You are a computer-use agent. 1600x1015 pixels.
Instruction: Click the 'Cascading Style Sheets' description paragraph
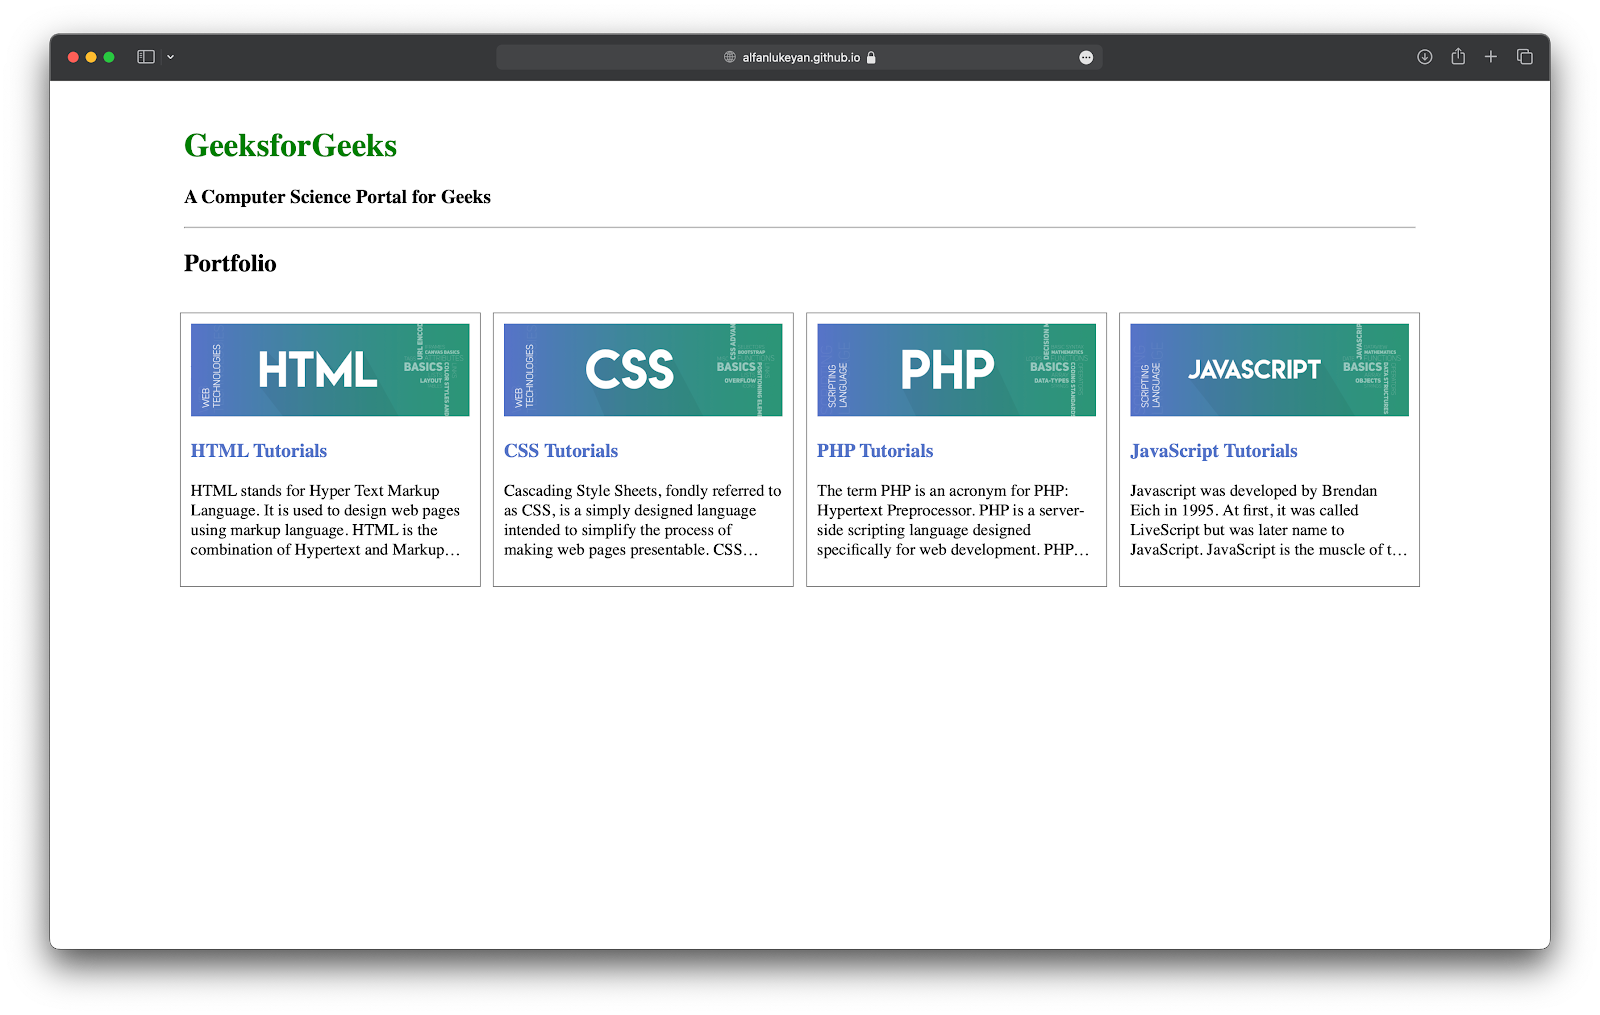[643, 520]
